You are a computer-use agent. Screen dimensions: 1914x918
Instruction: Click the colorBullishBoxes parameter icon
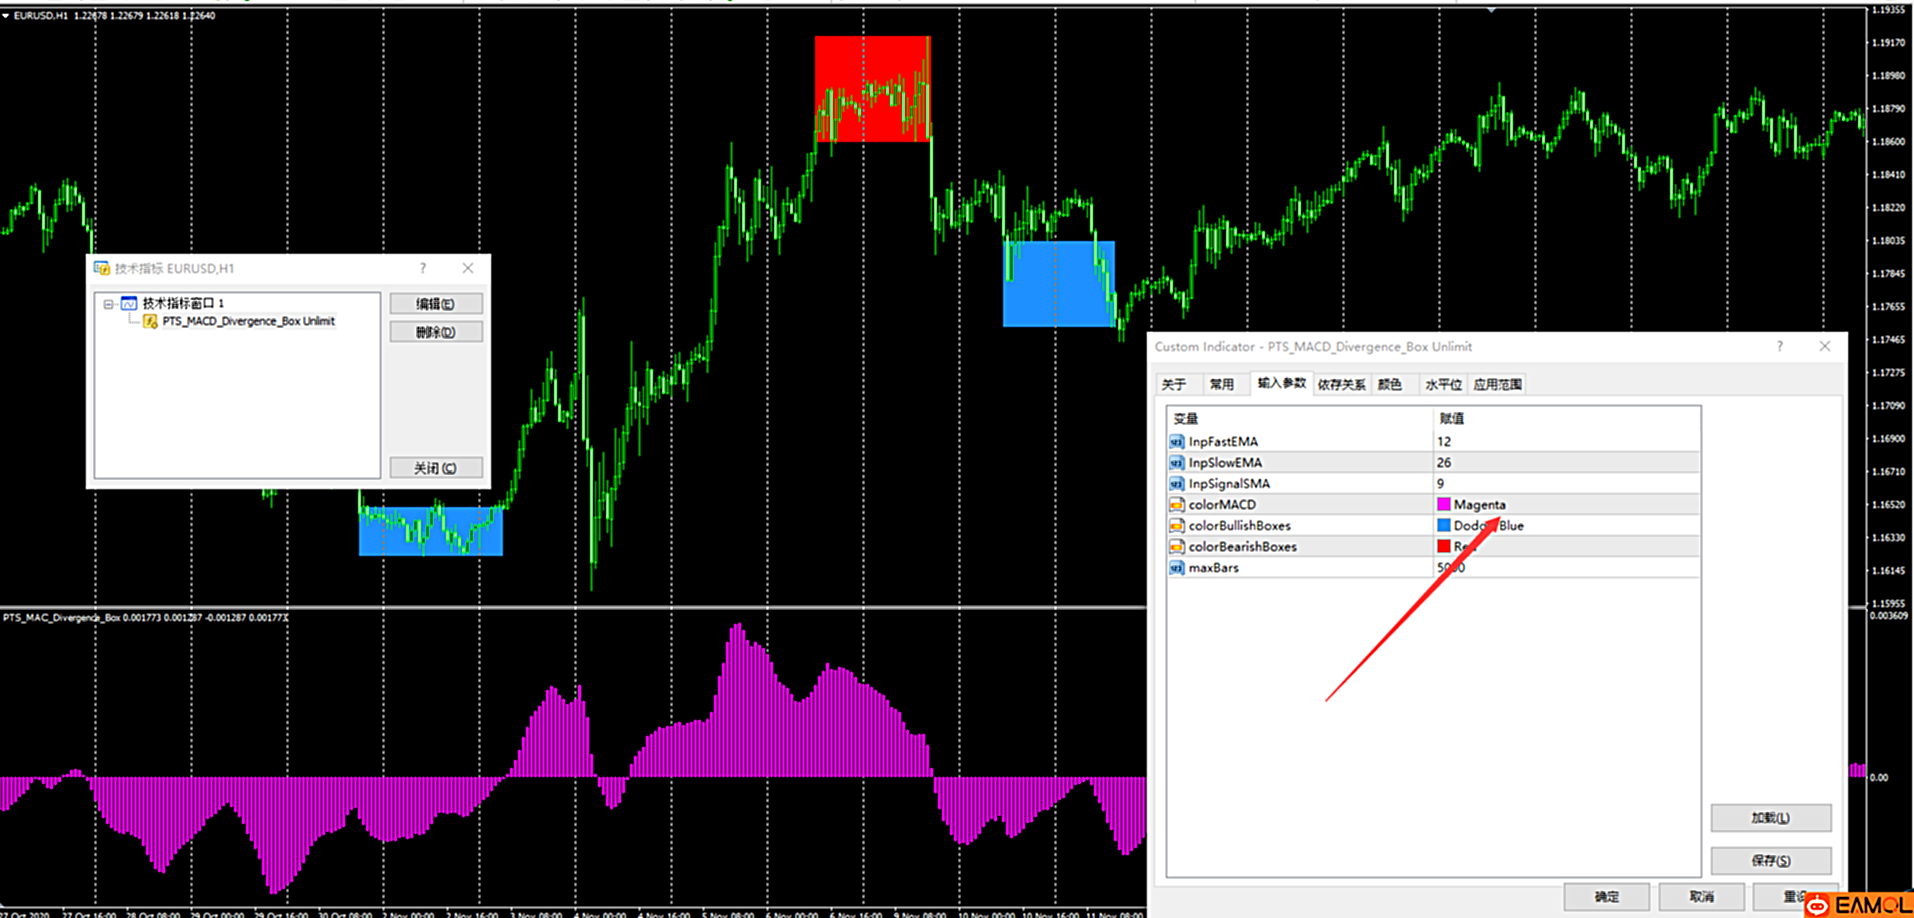1176,526
